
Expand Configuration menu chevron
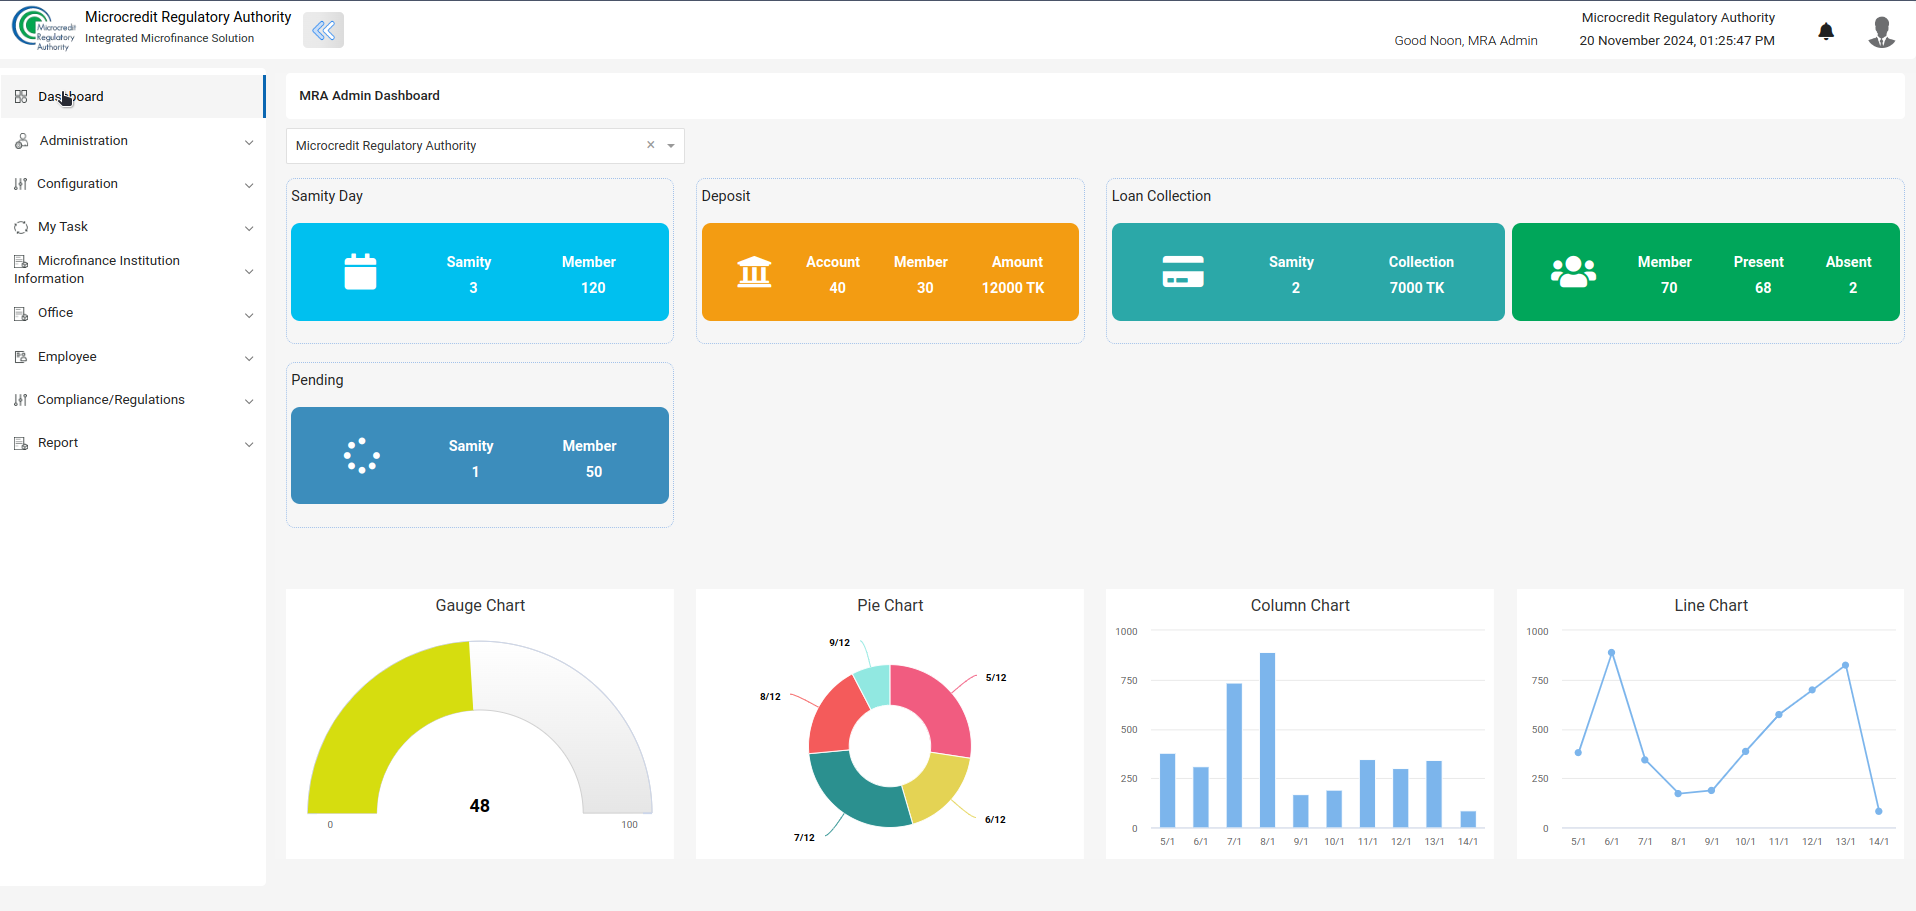pyautogui.click(x=249, y=185)
